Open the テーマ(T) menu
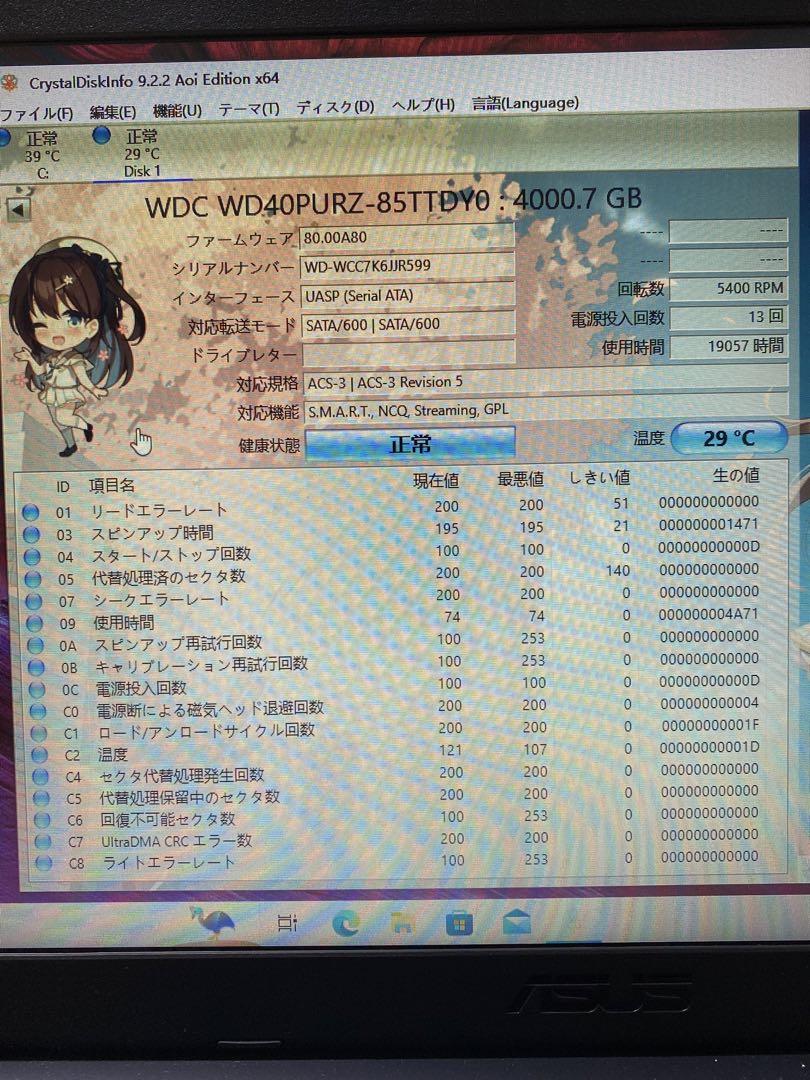The width and height of the screenshot is (810, 1080). 249,109
